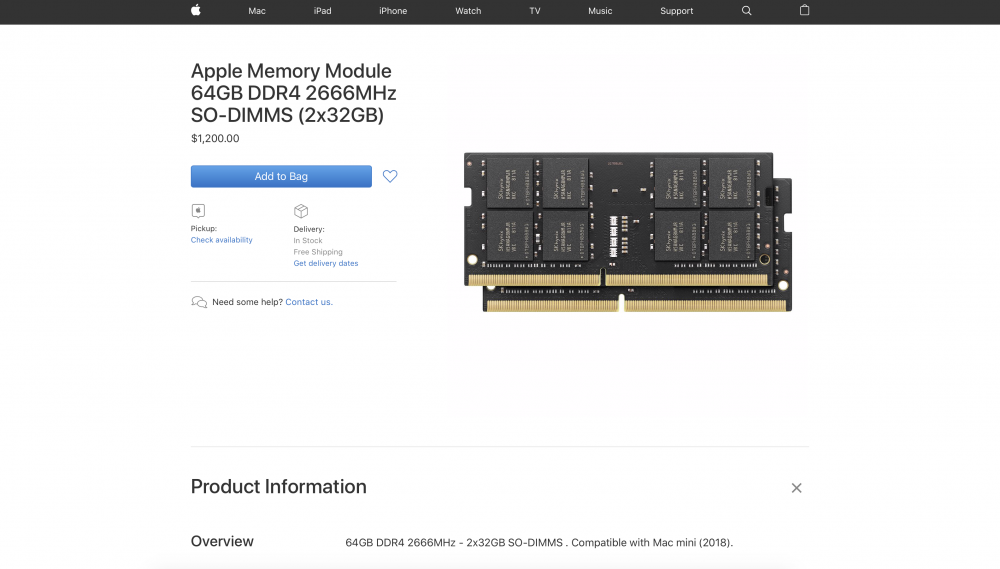Open the TV menu
1000x569 pixels.
[x=534, y=11]
